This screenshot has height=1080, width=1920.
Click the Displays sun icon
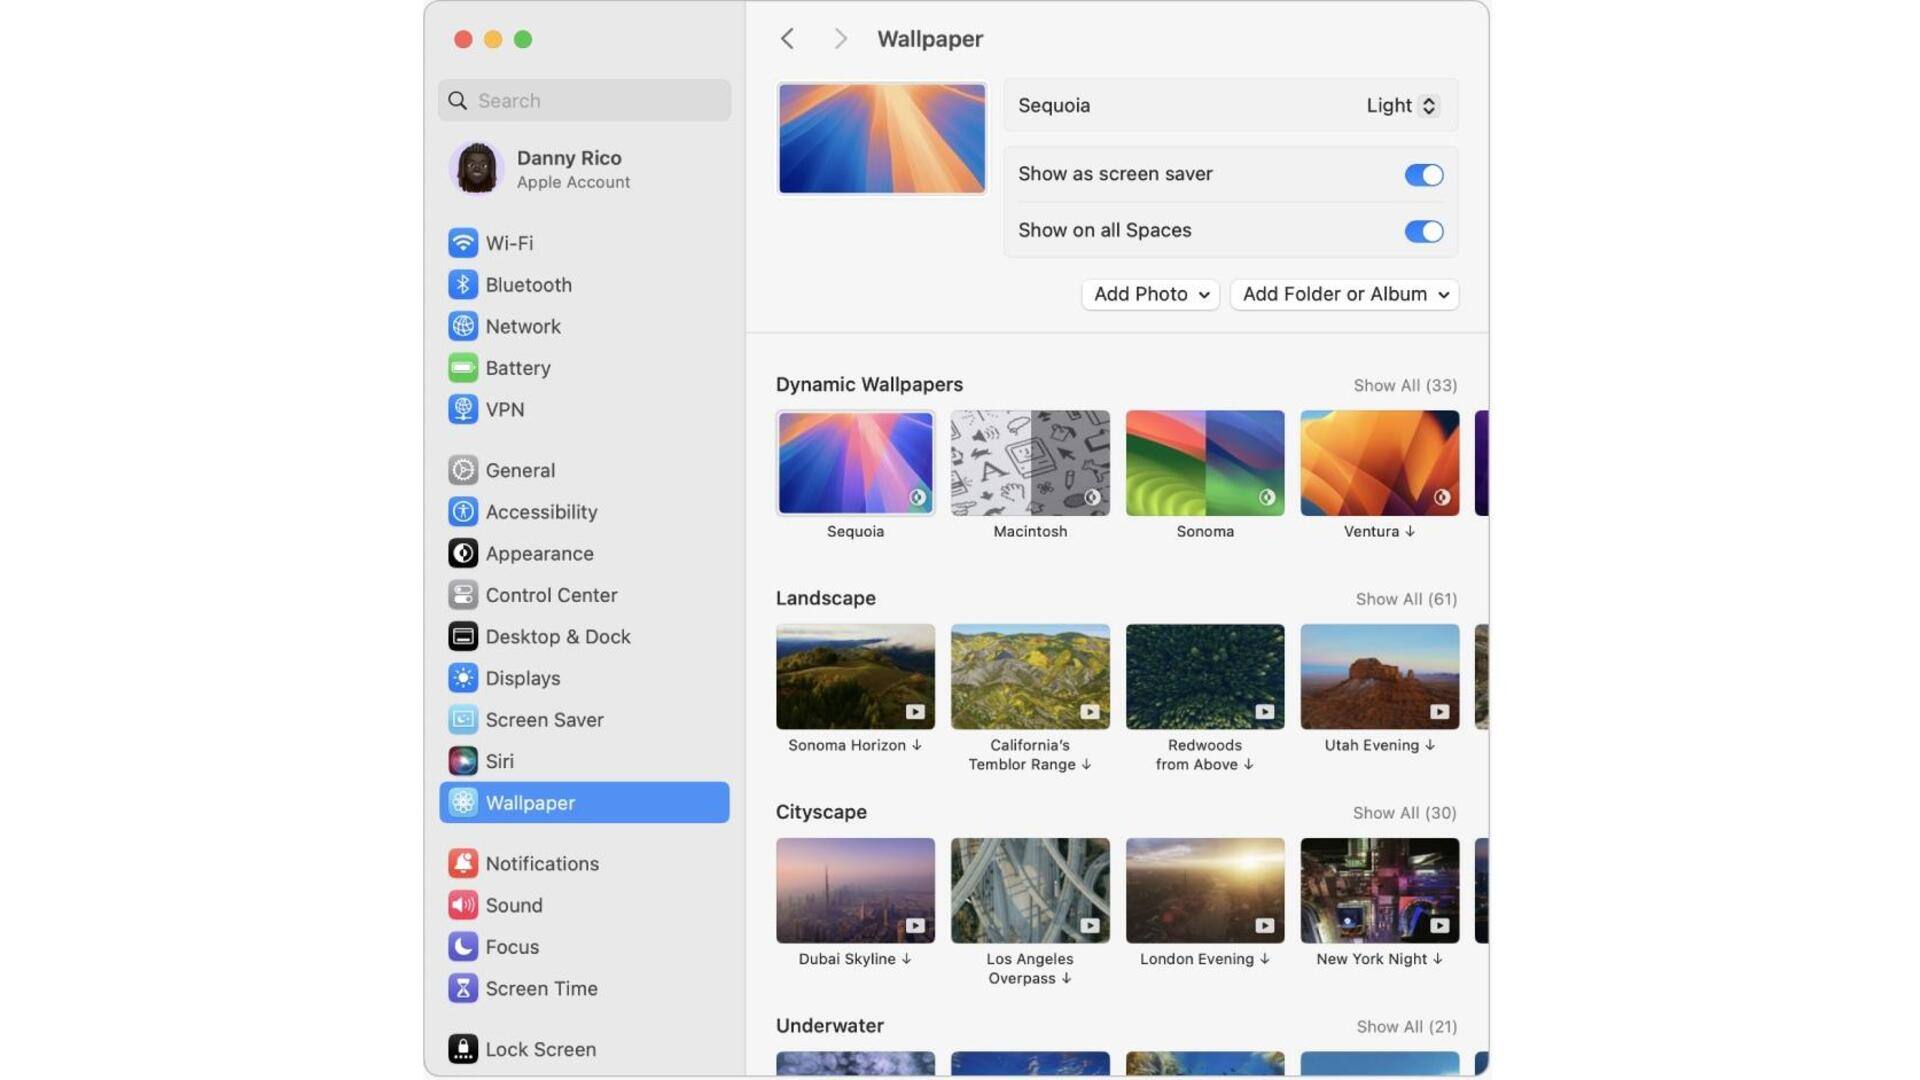click(462, 678)
